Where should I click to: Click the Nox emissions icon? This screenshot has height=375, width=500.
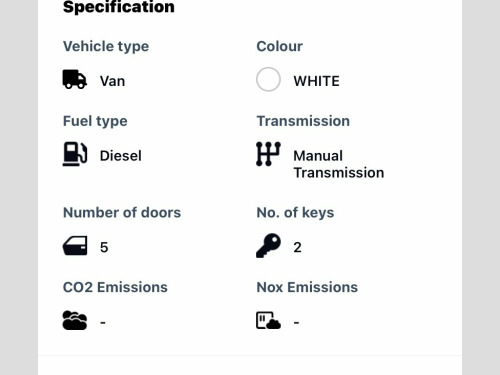coord(268,320)
